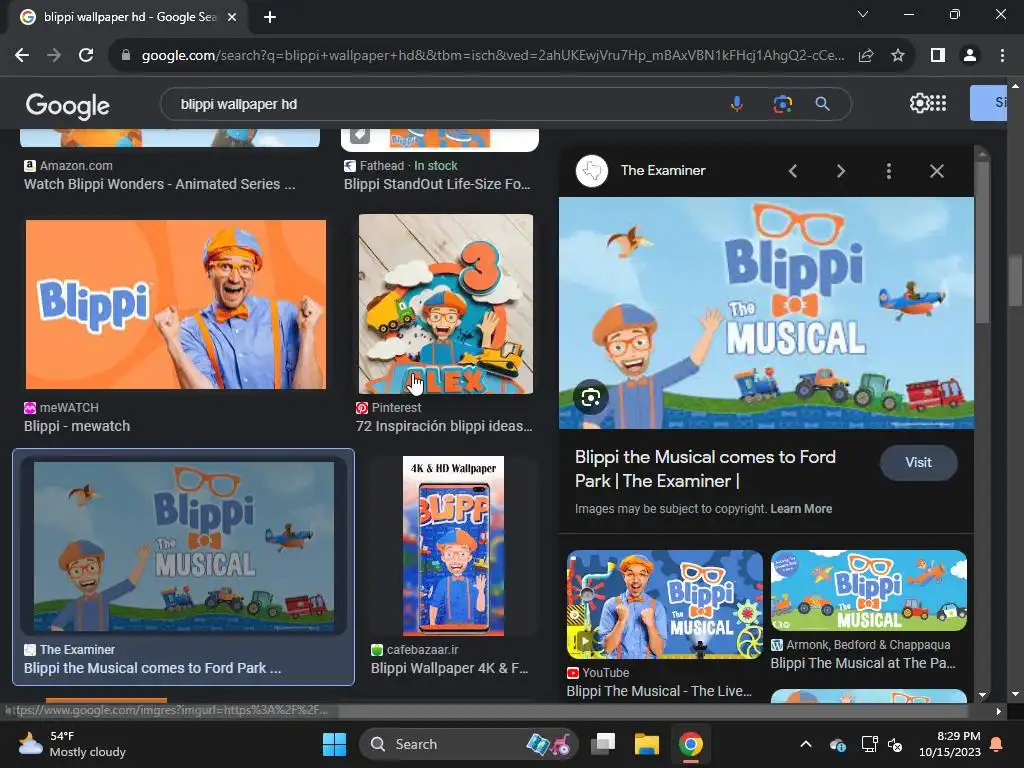Close the blippi wallpaper hd tab
Viewport: 1024px width, 768px height.
coord(232,17)
